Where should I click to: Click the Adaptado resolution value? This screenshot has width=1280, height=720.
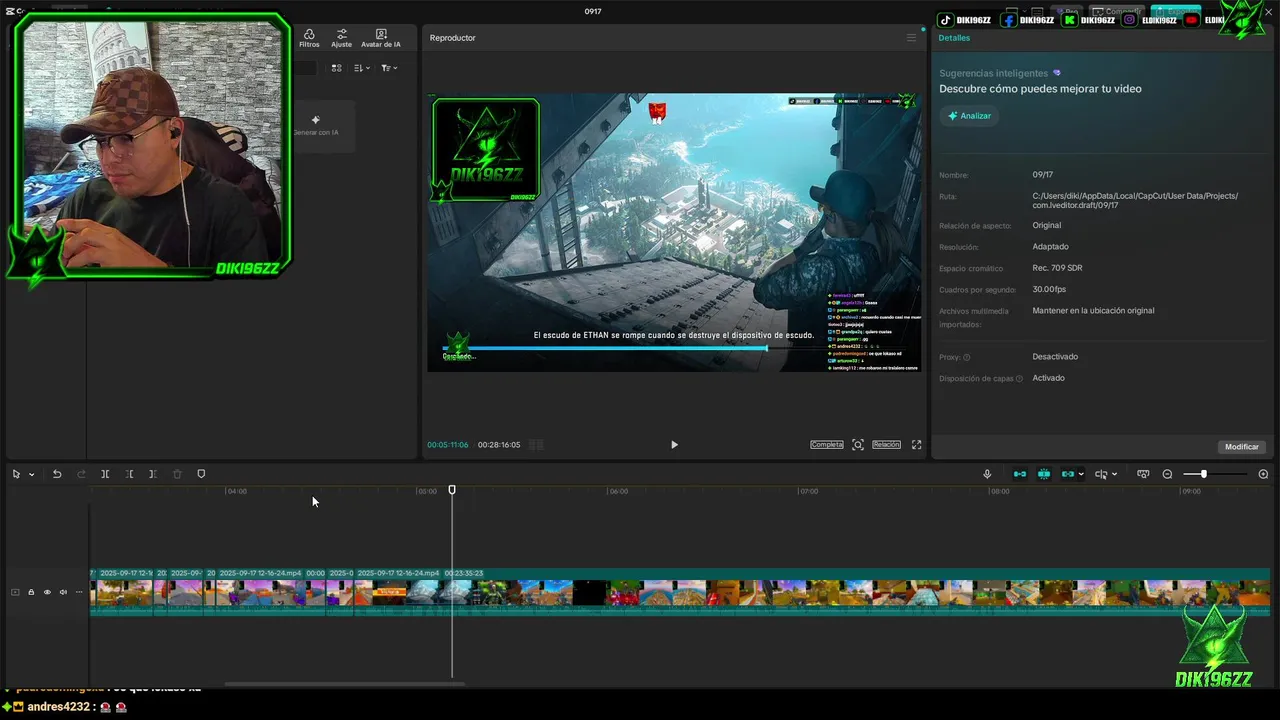tap(1050, 247)
